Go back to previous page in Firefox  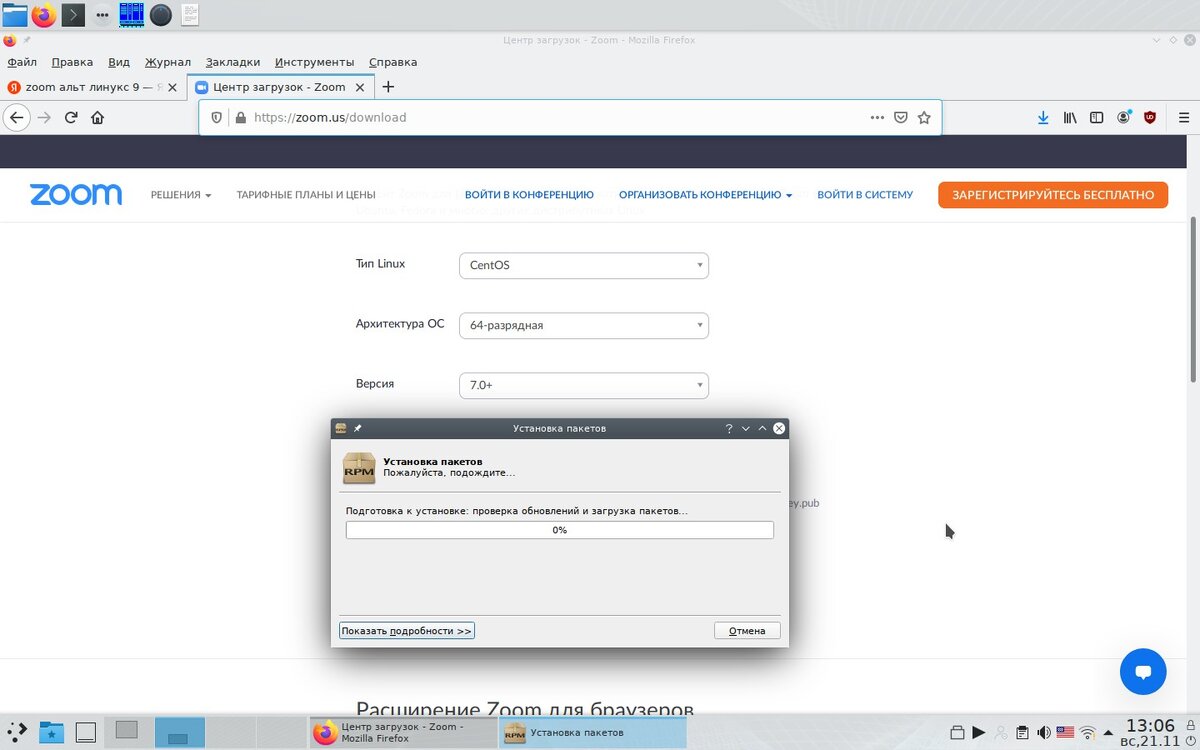[16, 117]
